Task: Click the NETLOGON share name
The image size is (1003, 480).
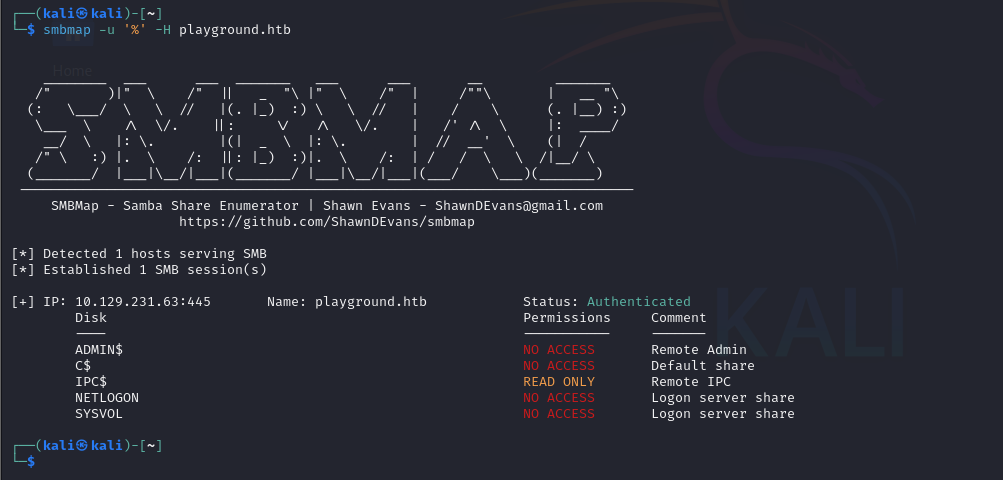Action: [x=107, y=397]
